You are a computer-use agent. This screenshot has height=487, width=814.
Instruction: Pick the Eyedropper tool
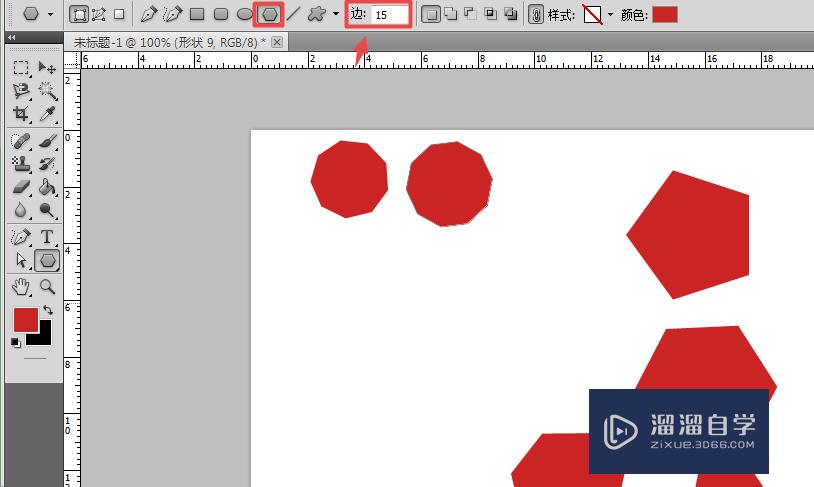pos(47,114)
